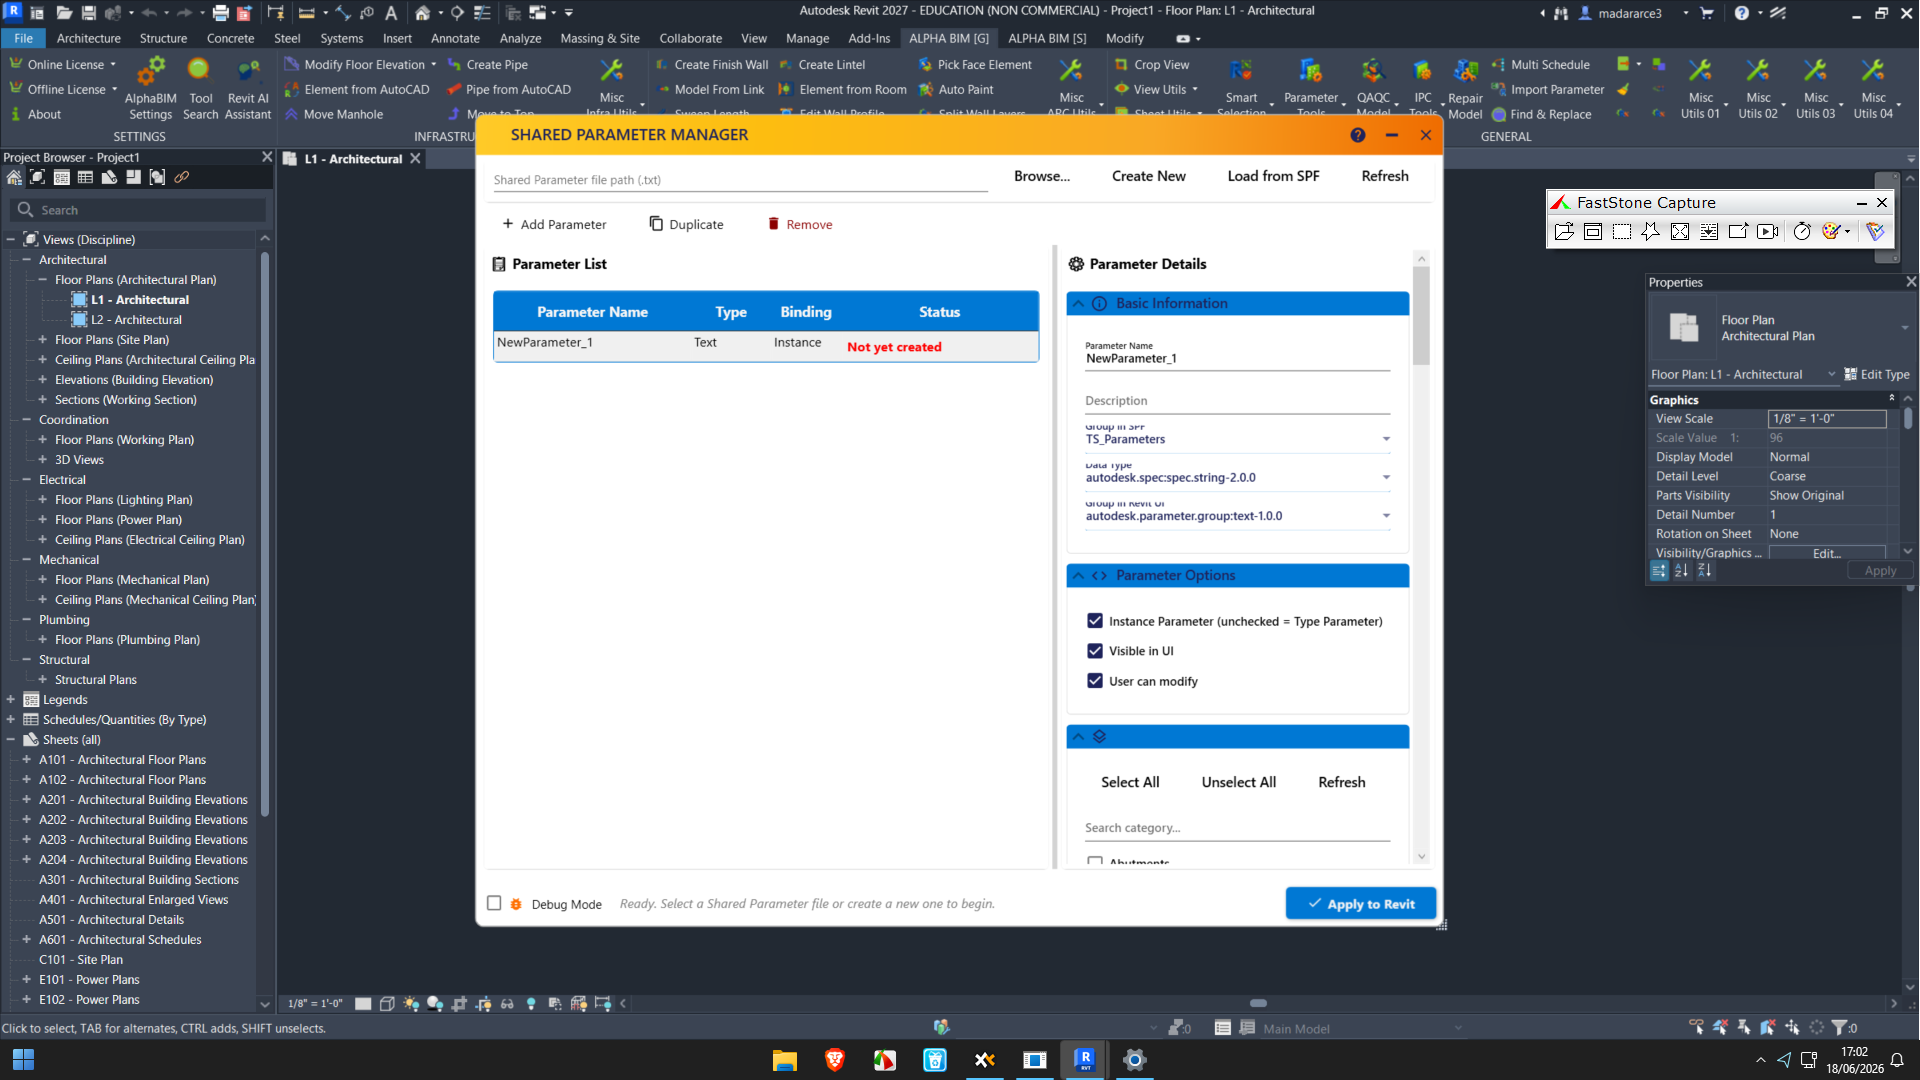Click Revit icon in taskbar
This screenshot has height=1080, width=1920.
tap(1084, 1060)
